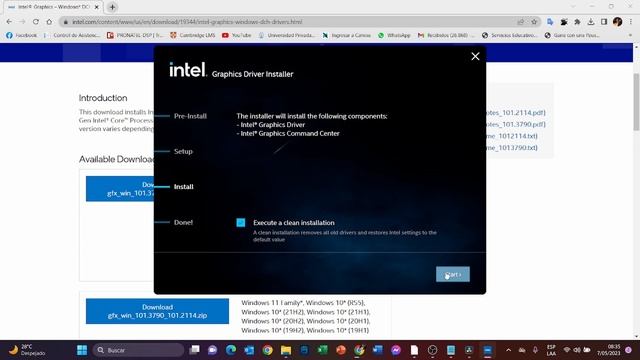
Task: Open release notes 101.2114.pdf link
Action: tap(516, 113)
